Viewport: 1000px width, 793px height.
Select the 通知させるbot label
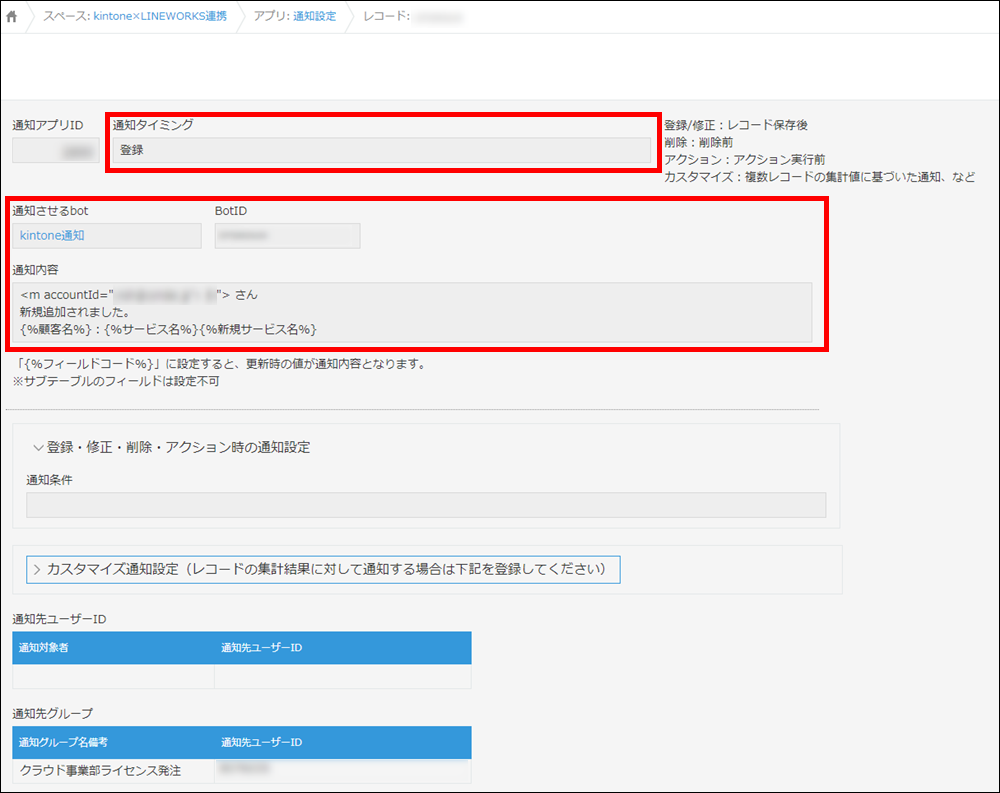pos(50,211)
